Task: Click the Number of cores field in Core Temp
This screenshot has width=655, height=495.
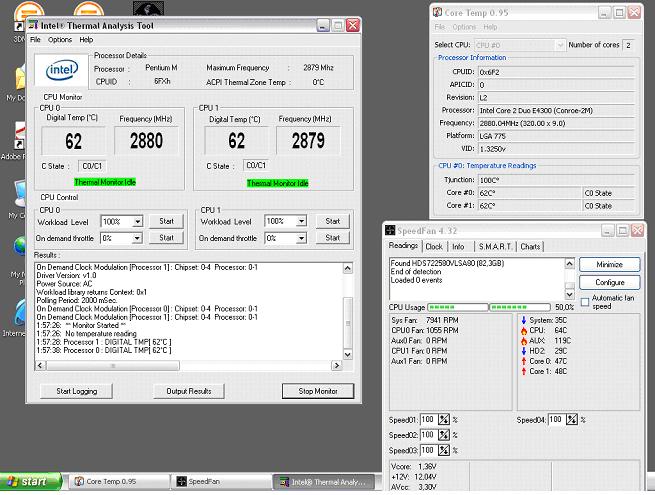Action: point(628,45)
